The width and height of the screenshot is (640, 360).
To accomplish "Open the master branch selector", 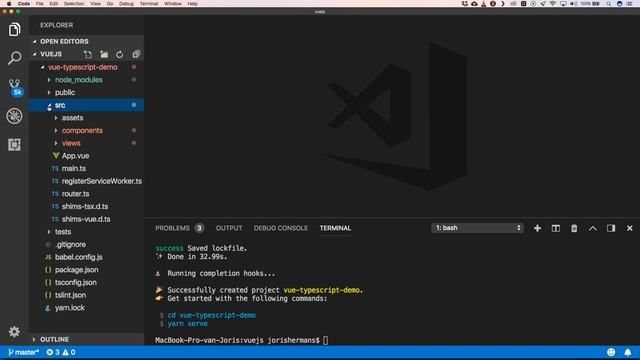I will click(x=23, y=352).
